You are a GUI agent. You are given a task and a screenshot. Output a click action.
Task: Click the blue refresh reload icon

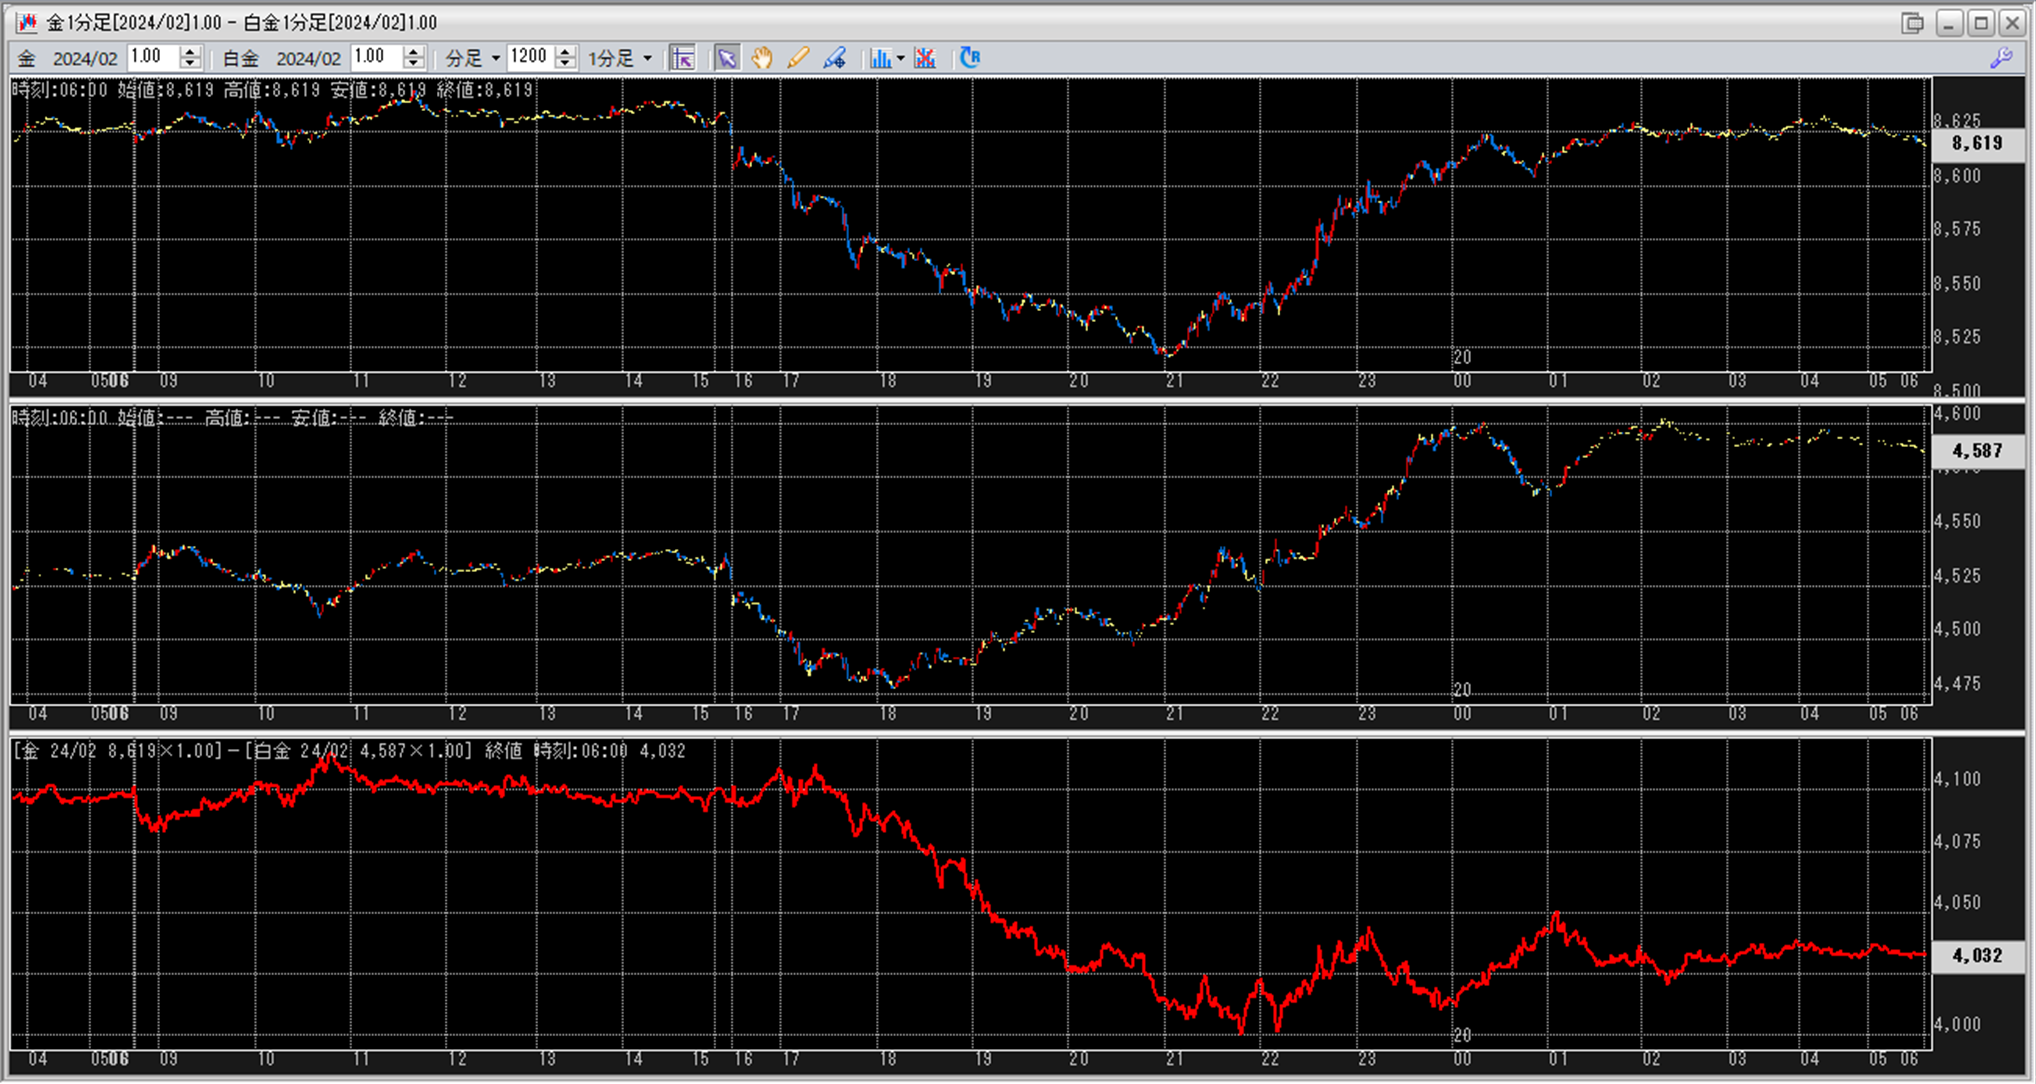[969, 58]
